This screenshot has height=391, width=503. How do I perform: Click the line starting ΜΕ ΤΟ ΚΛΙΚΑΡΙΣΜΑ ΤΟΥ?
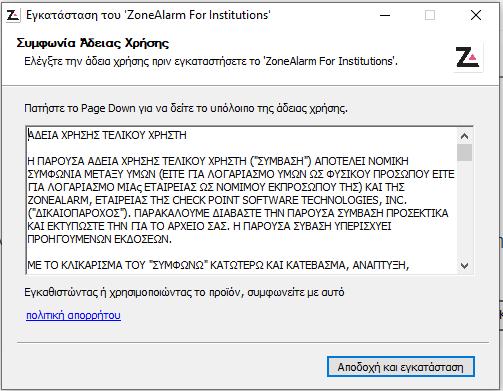[218, 265]
